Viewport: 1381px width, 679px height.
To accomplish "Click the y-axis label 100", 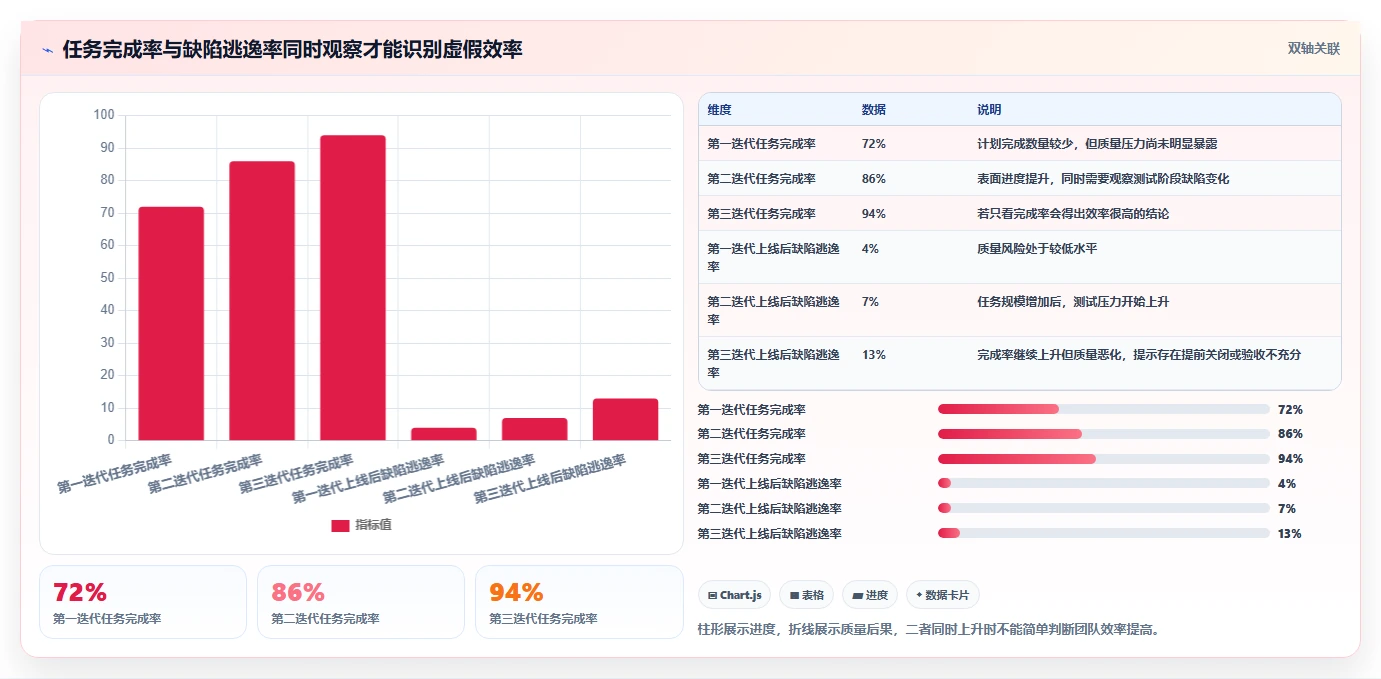I will [104, 115].
